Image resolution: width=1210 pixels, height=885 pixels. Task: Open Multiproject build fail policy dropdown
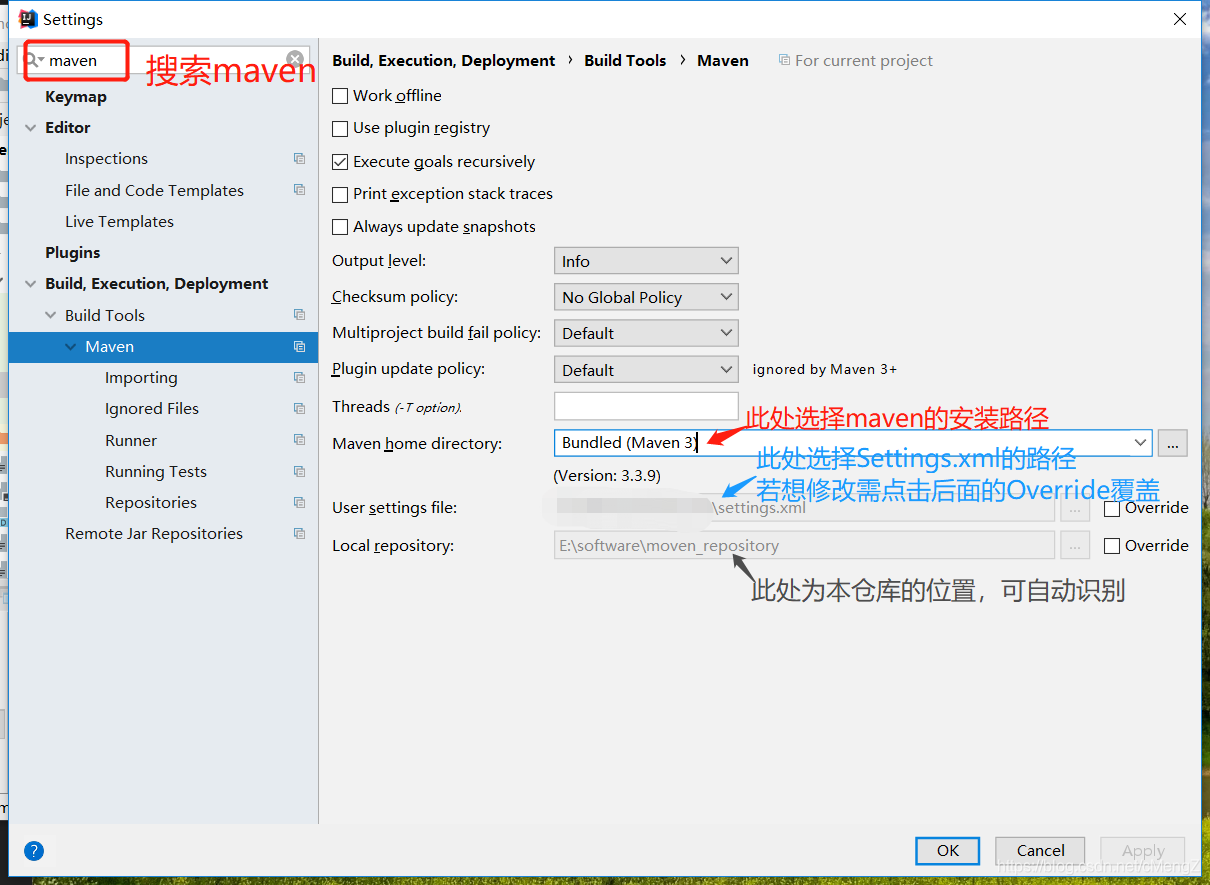coord(646,333)
